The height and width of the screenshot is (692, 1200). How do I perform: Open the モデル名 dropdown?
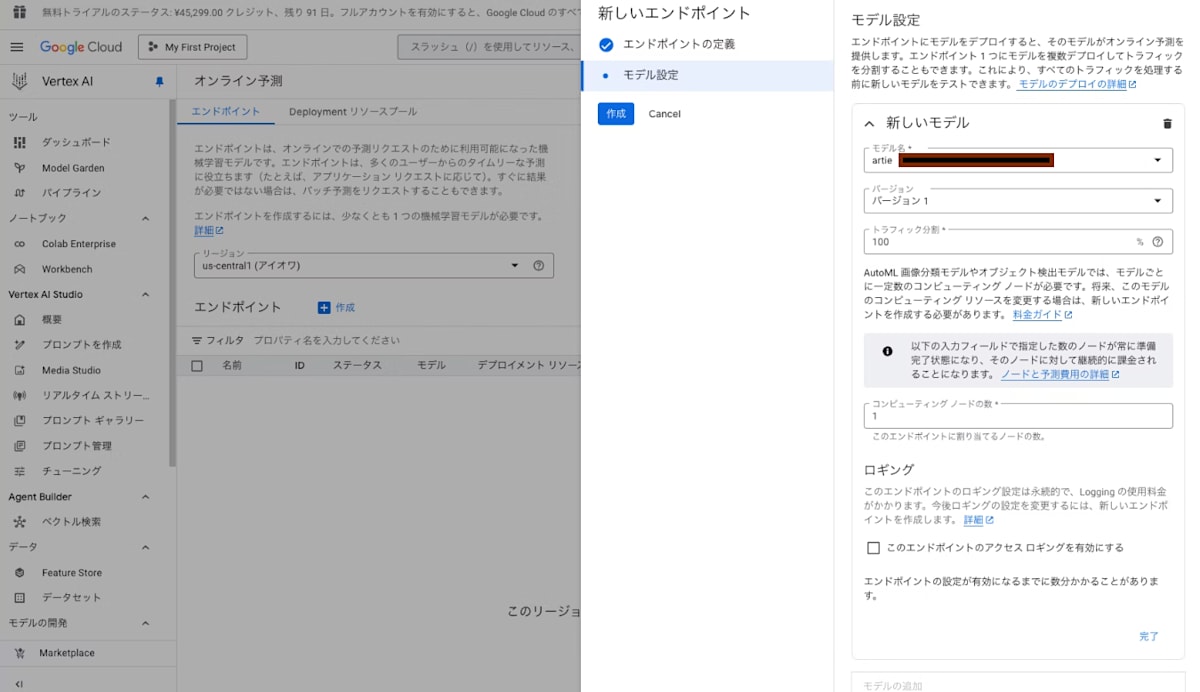tap(1018, 160)
